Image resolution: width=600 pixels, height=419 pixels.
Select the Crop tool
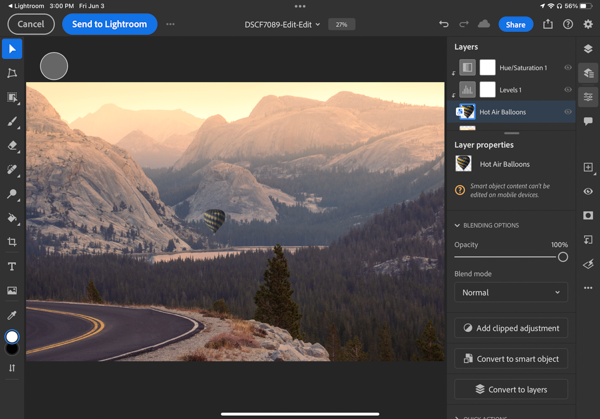tap(12, 242)
